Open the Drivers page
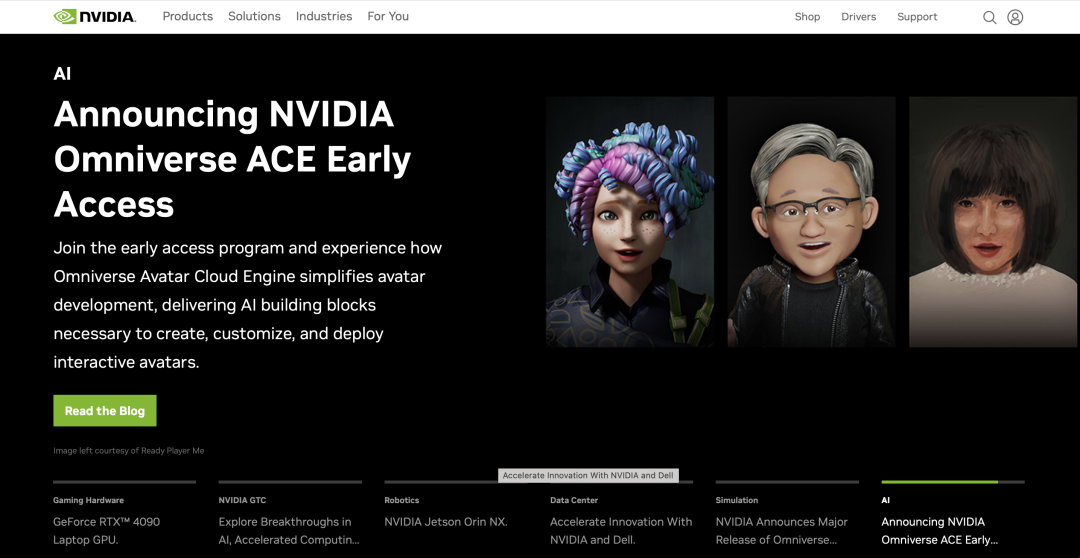The height and width of the screenshot is (558, 1080). (858, 17)
